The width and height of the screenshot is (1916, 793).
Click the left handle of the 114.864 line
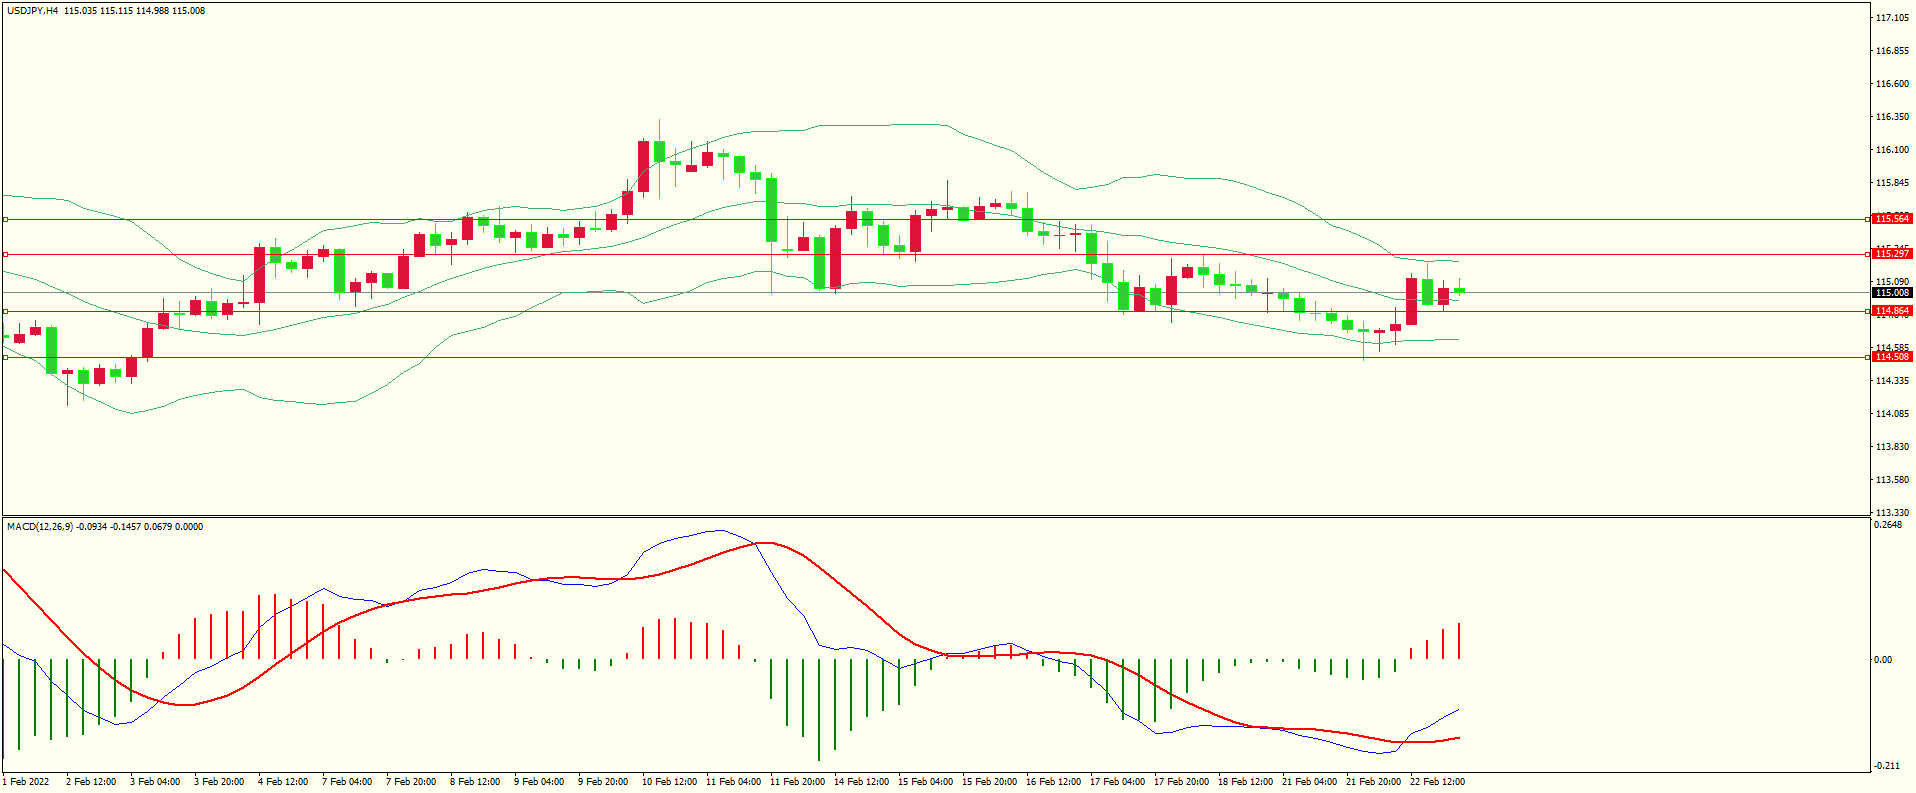(5, 311)
